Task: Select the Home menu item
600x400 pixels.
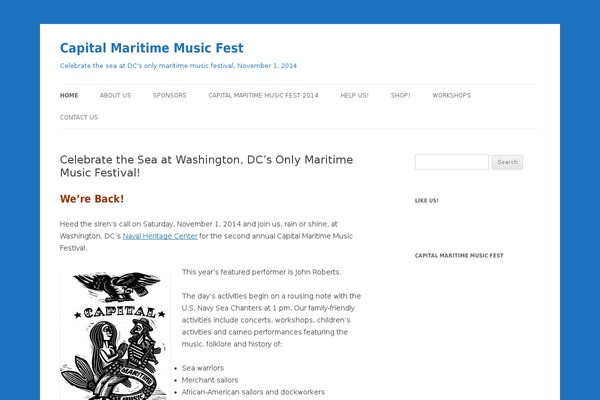Action: pyautogui.click(x=69, y=95)
